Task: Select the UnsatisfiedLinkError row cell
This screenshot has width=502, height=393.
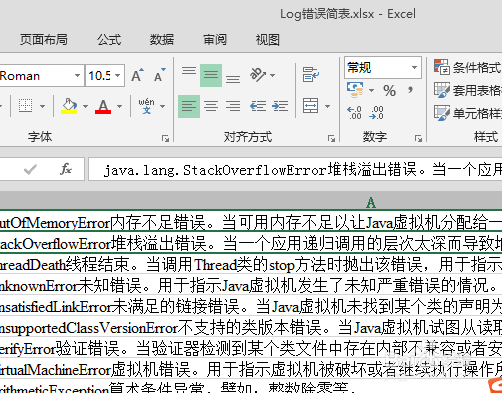Action: click(x=251, y=306)
